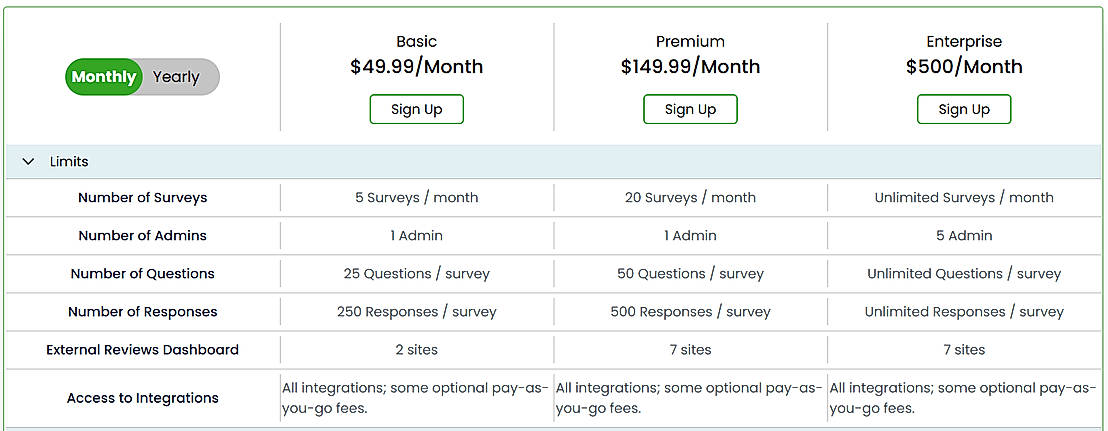Click the $49.99/Month Basic price
Viewport: 1108px width, 431px height.
416,67
